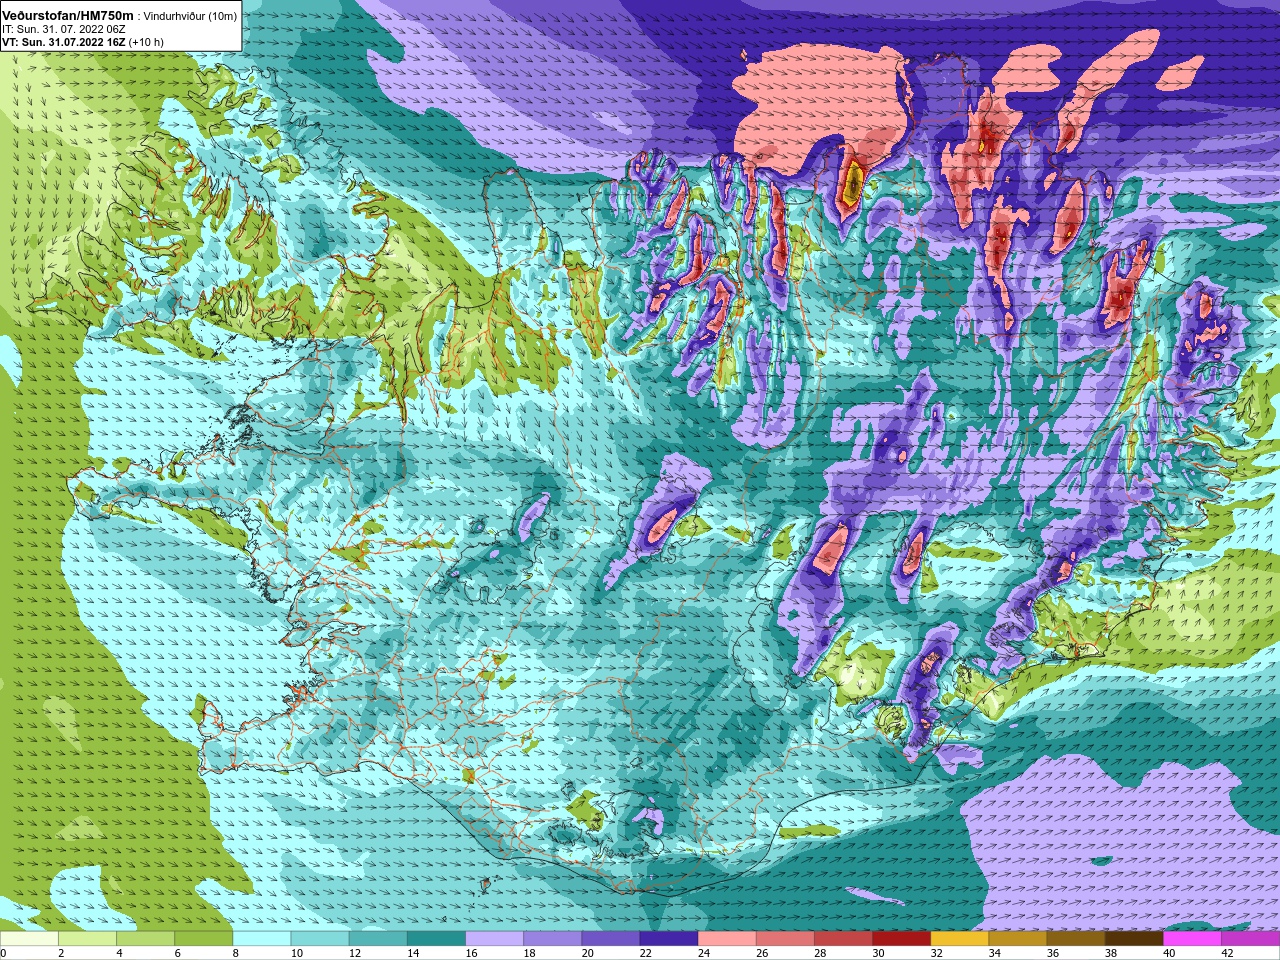1280x960 pixels.
Task: Select the legend number 16
Action: pos(470,953)
